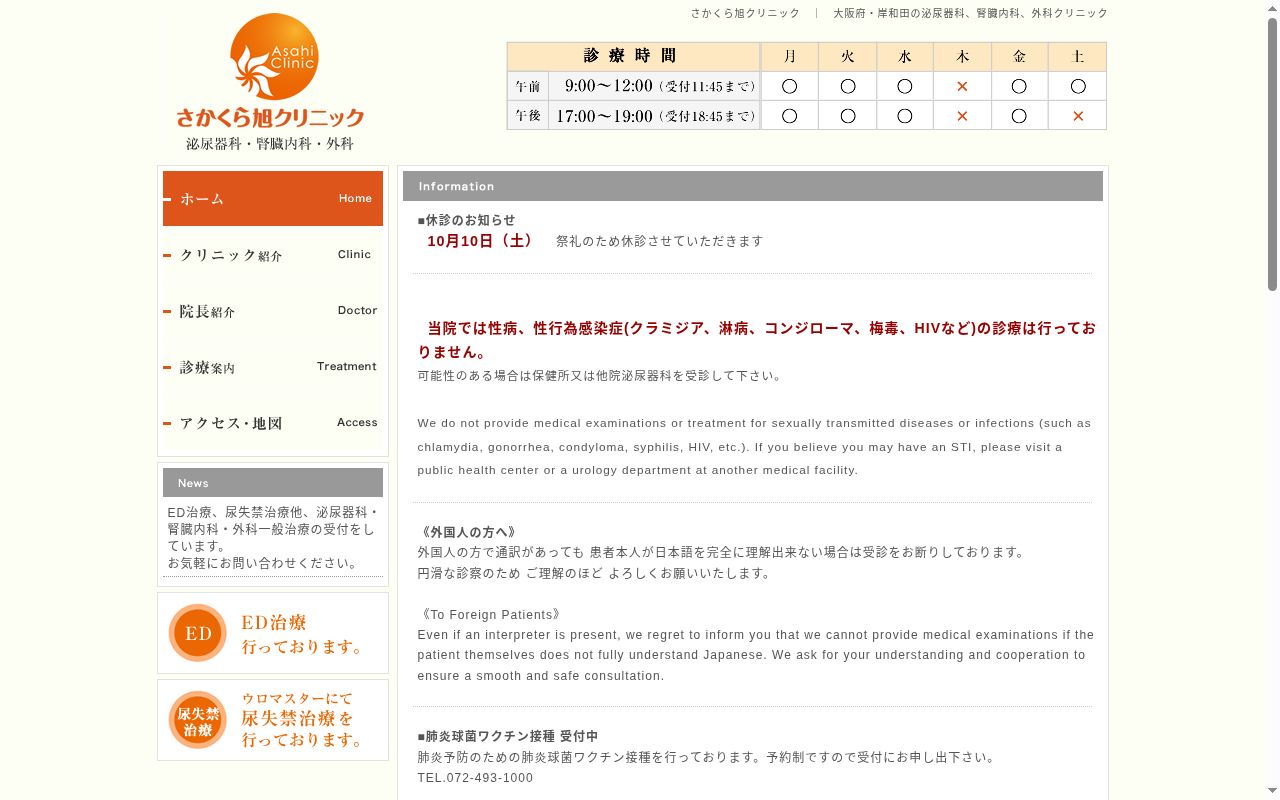Select 診療案内 Treatment menu item
Screen dimensions: 1280x800
pyautogui.click(x=273, y=367)
